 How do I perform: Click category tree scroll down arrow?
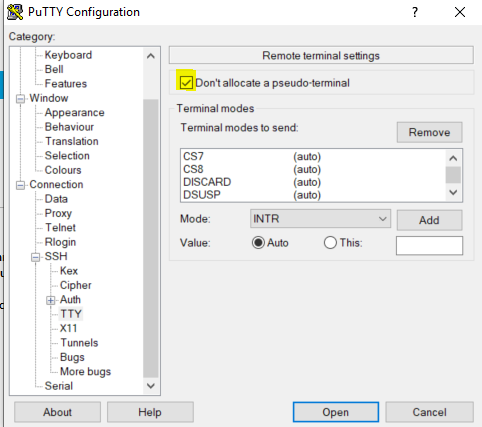[151, 386]
